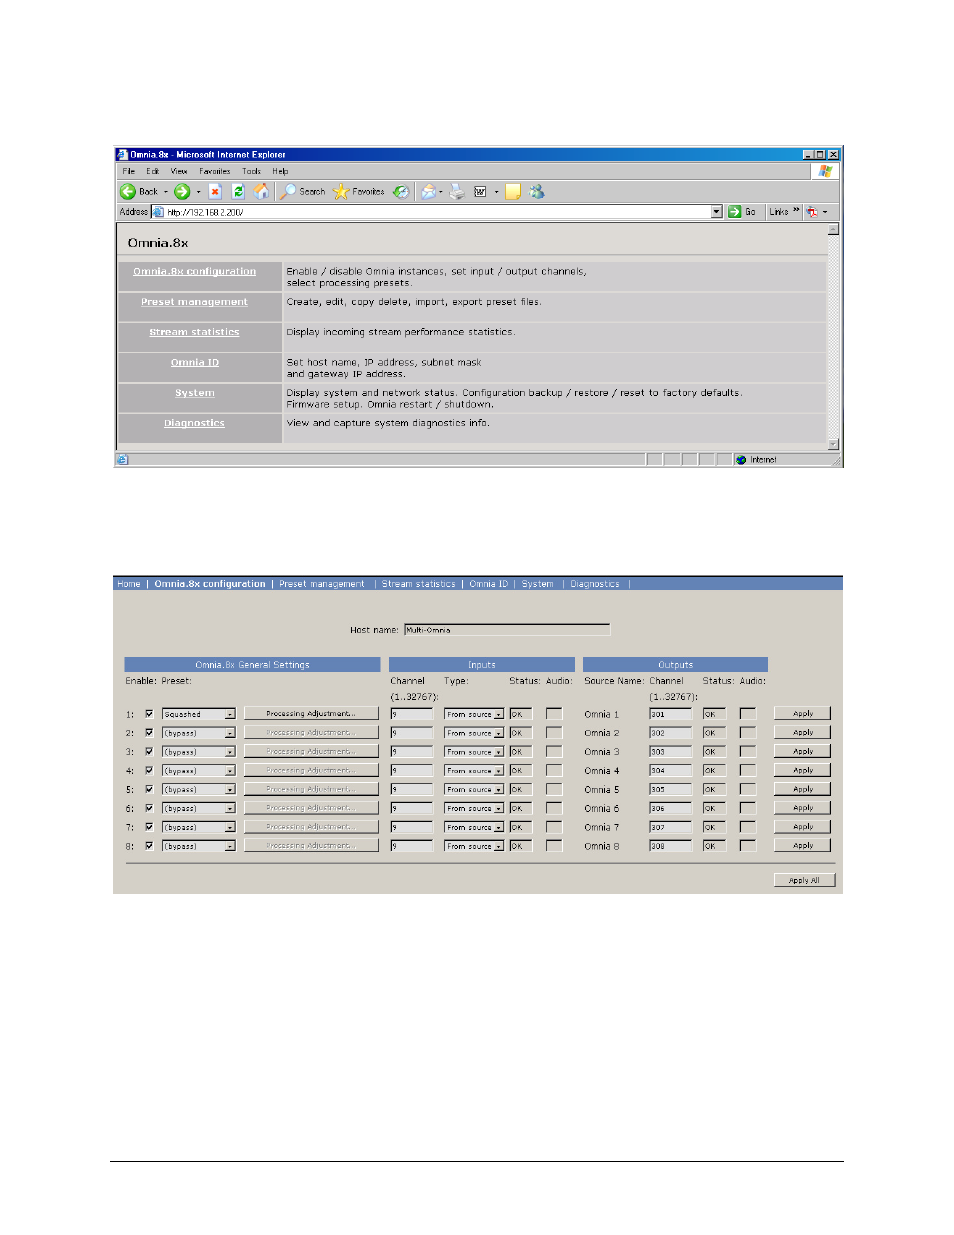Toggle the Enable checkbox for instance 7
Viewport: 954px width, 1235px height.
point(149,827)
